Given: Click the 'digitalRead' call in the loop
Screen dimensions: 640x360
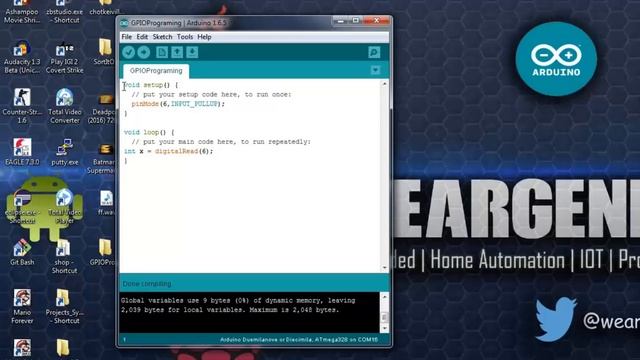Looking at the screenshot, I should [177, 151].
